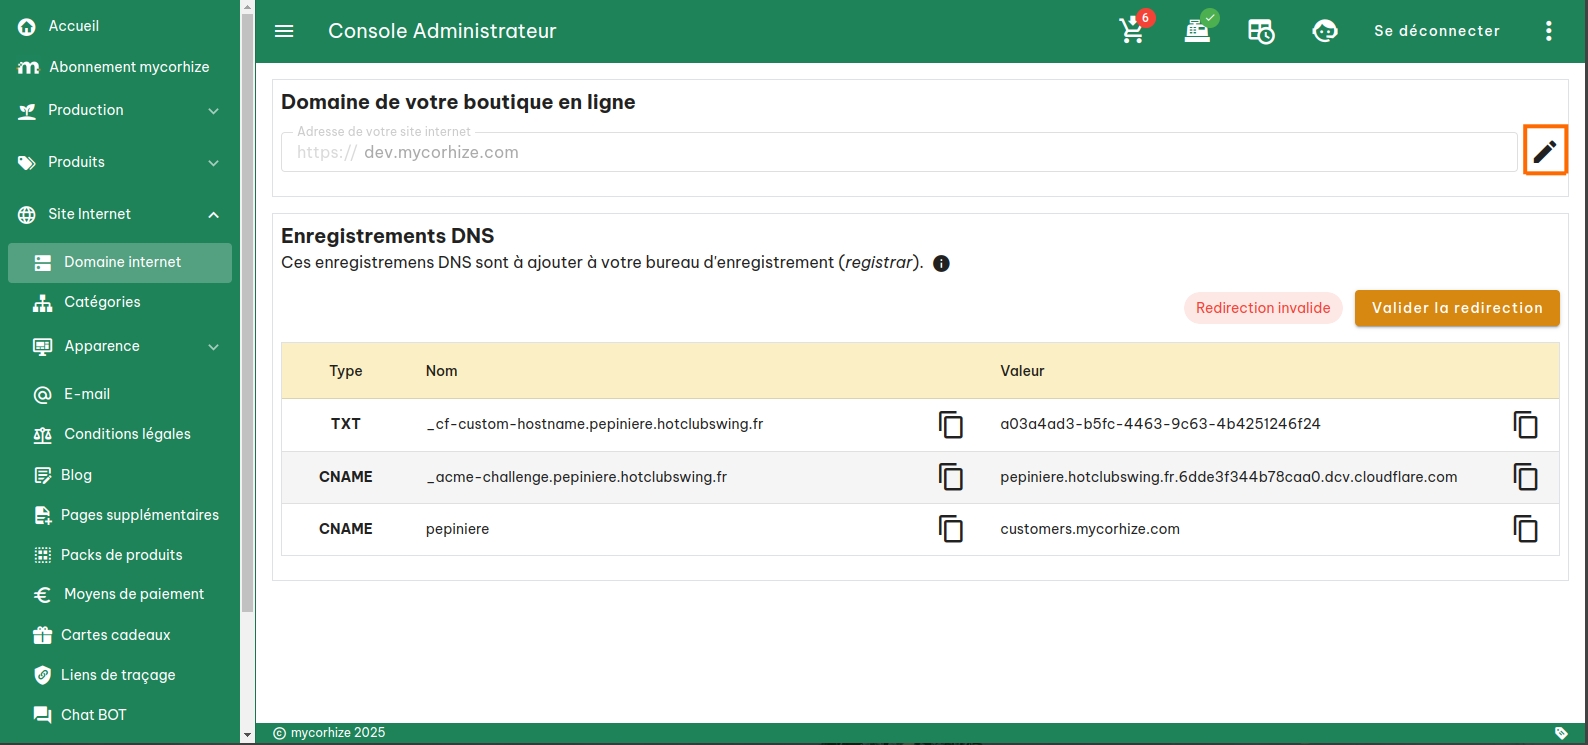Click the Moyens de paiement euro icon
The width and height of the screenshot is (1588, 745).
(x=42, y=595)
